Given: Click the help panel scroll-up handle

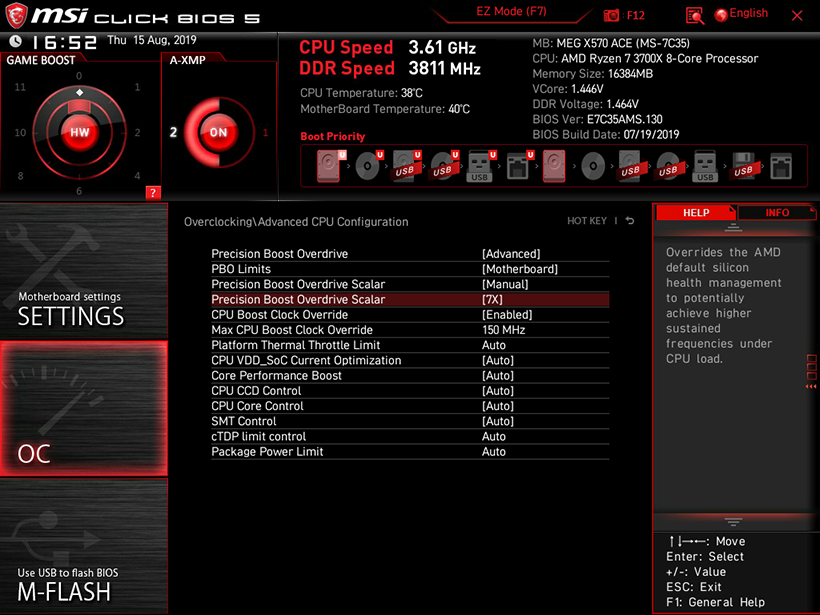Looking at the screenshot, I should [733, 227].
